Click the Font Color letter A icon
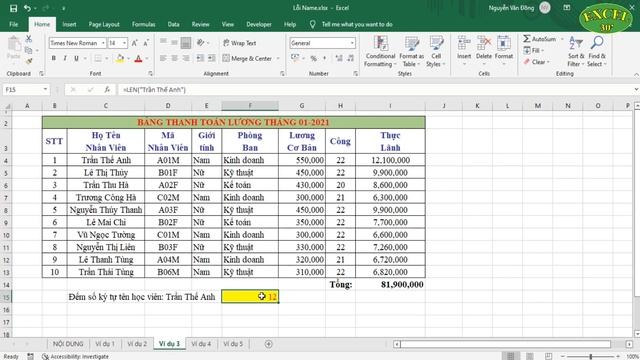Viewport: 640px width, 360px height. (138, 58)
